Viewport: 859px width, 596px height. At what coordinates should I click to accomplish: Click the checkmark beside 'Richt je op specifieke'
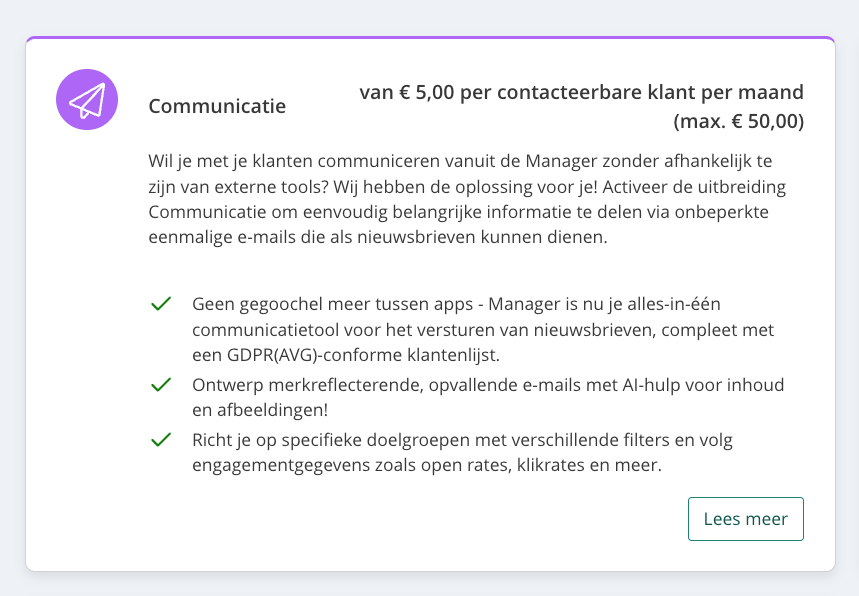160,439
